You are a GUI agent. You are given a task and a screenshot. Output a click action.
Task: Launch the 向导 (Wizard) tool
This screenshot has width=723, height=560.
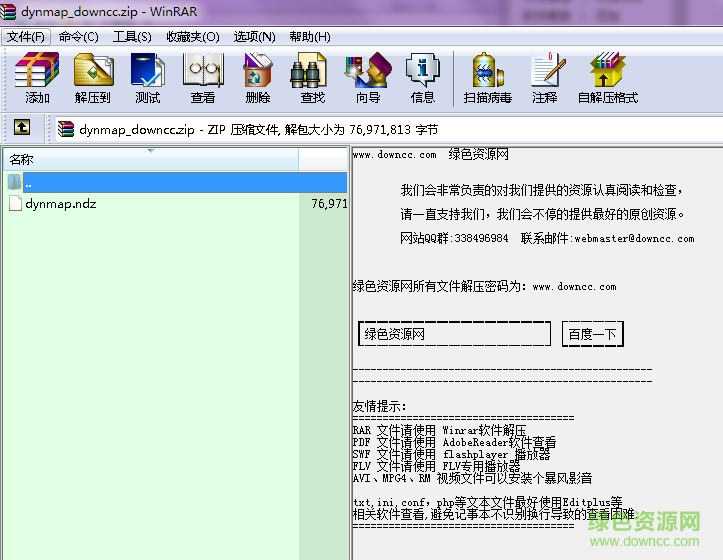pyautogui.click(x=368, y=78)
